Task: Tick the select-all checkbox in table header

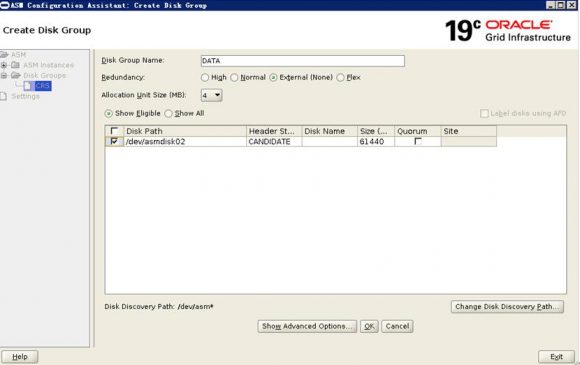Action: pos(114,131)
